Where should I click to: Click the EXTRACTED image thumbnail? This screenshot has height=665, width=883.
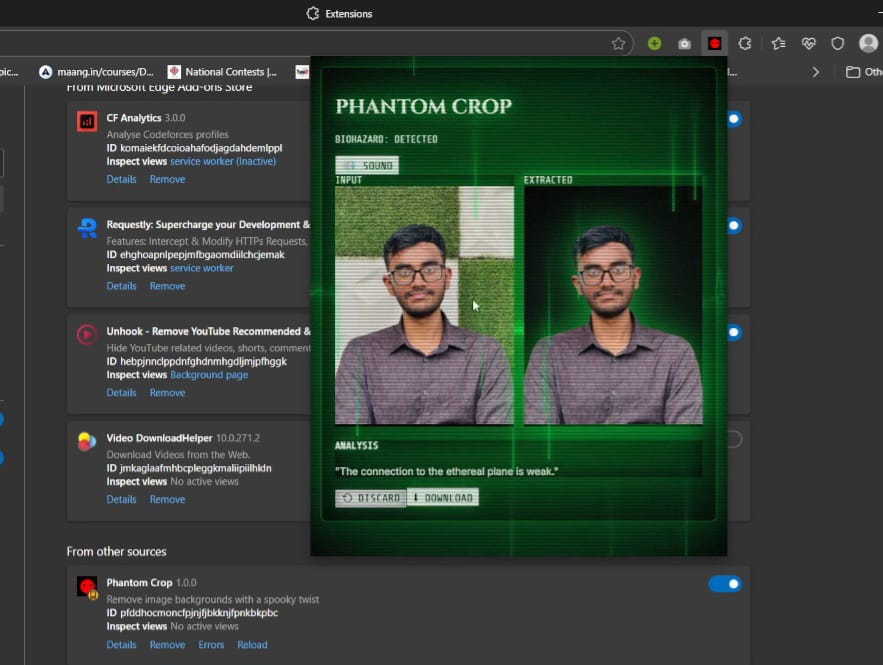click(613, 305)
